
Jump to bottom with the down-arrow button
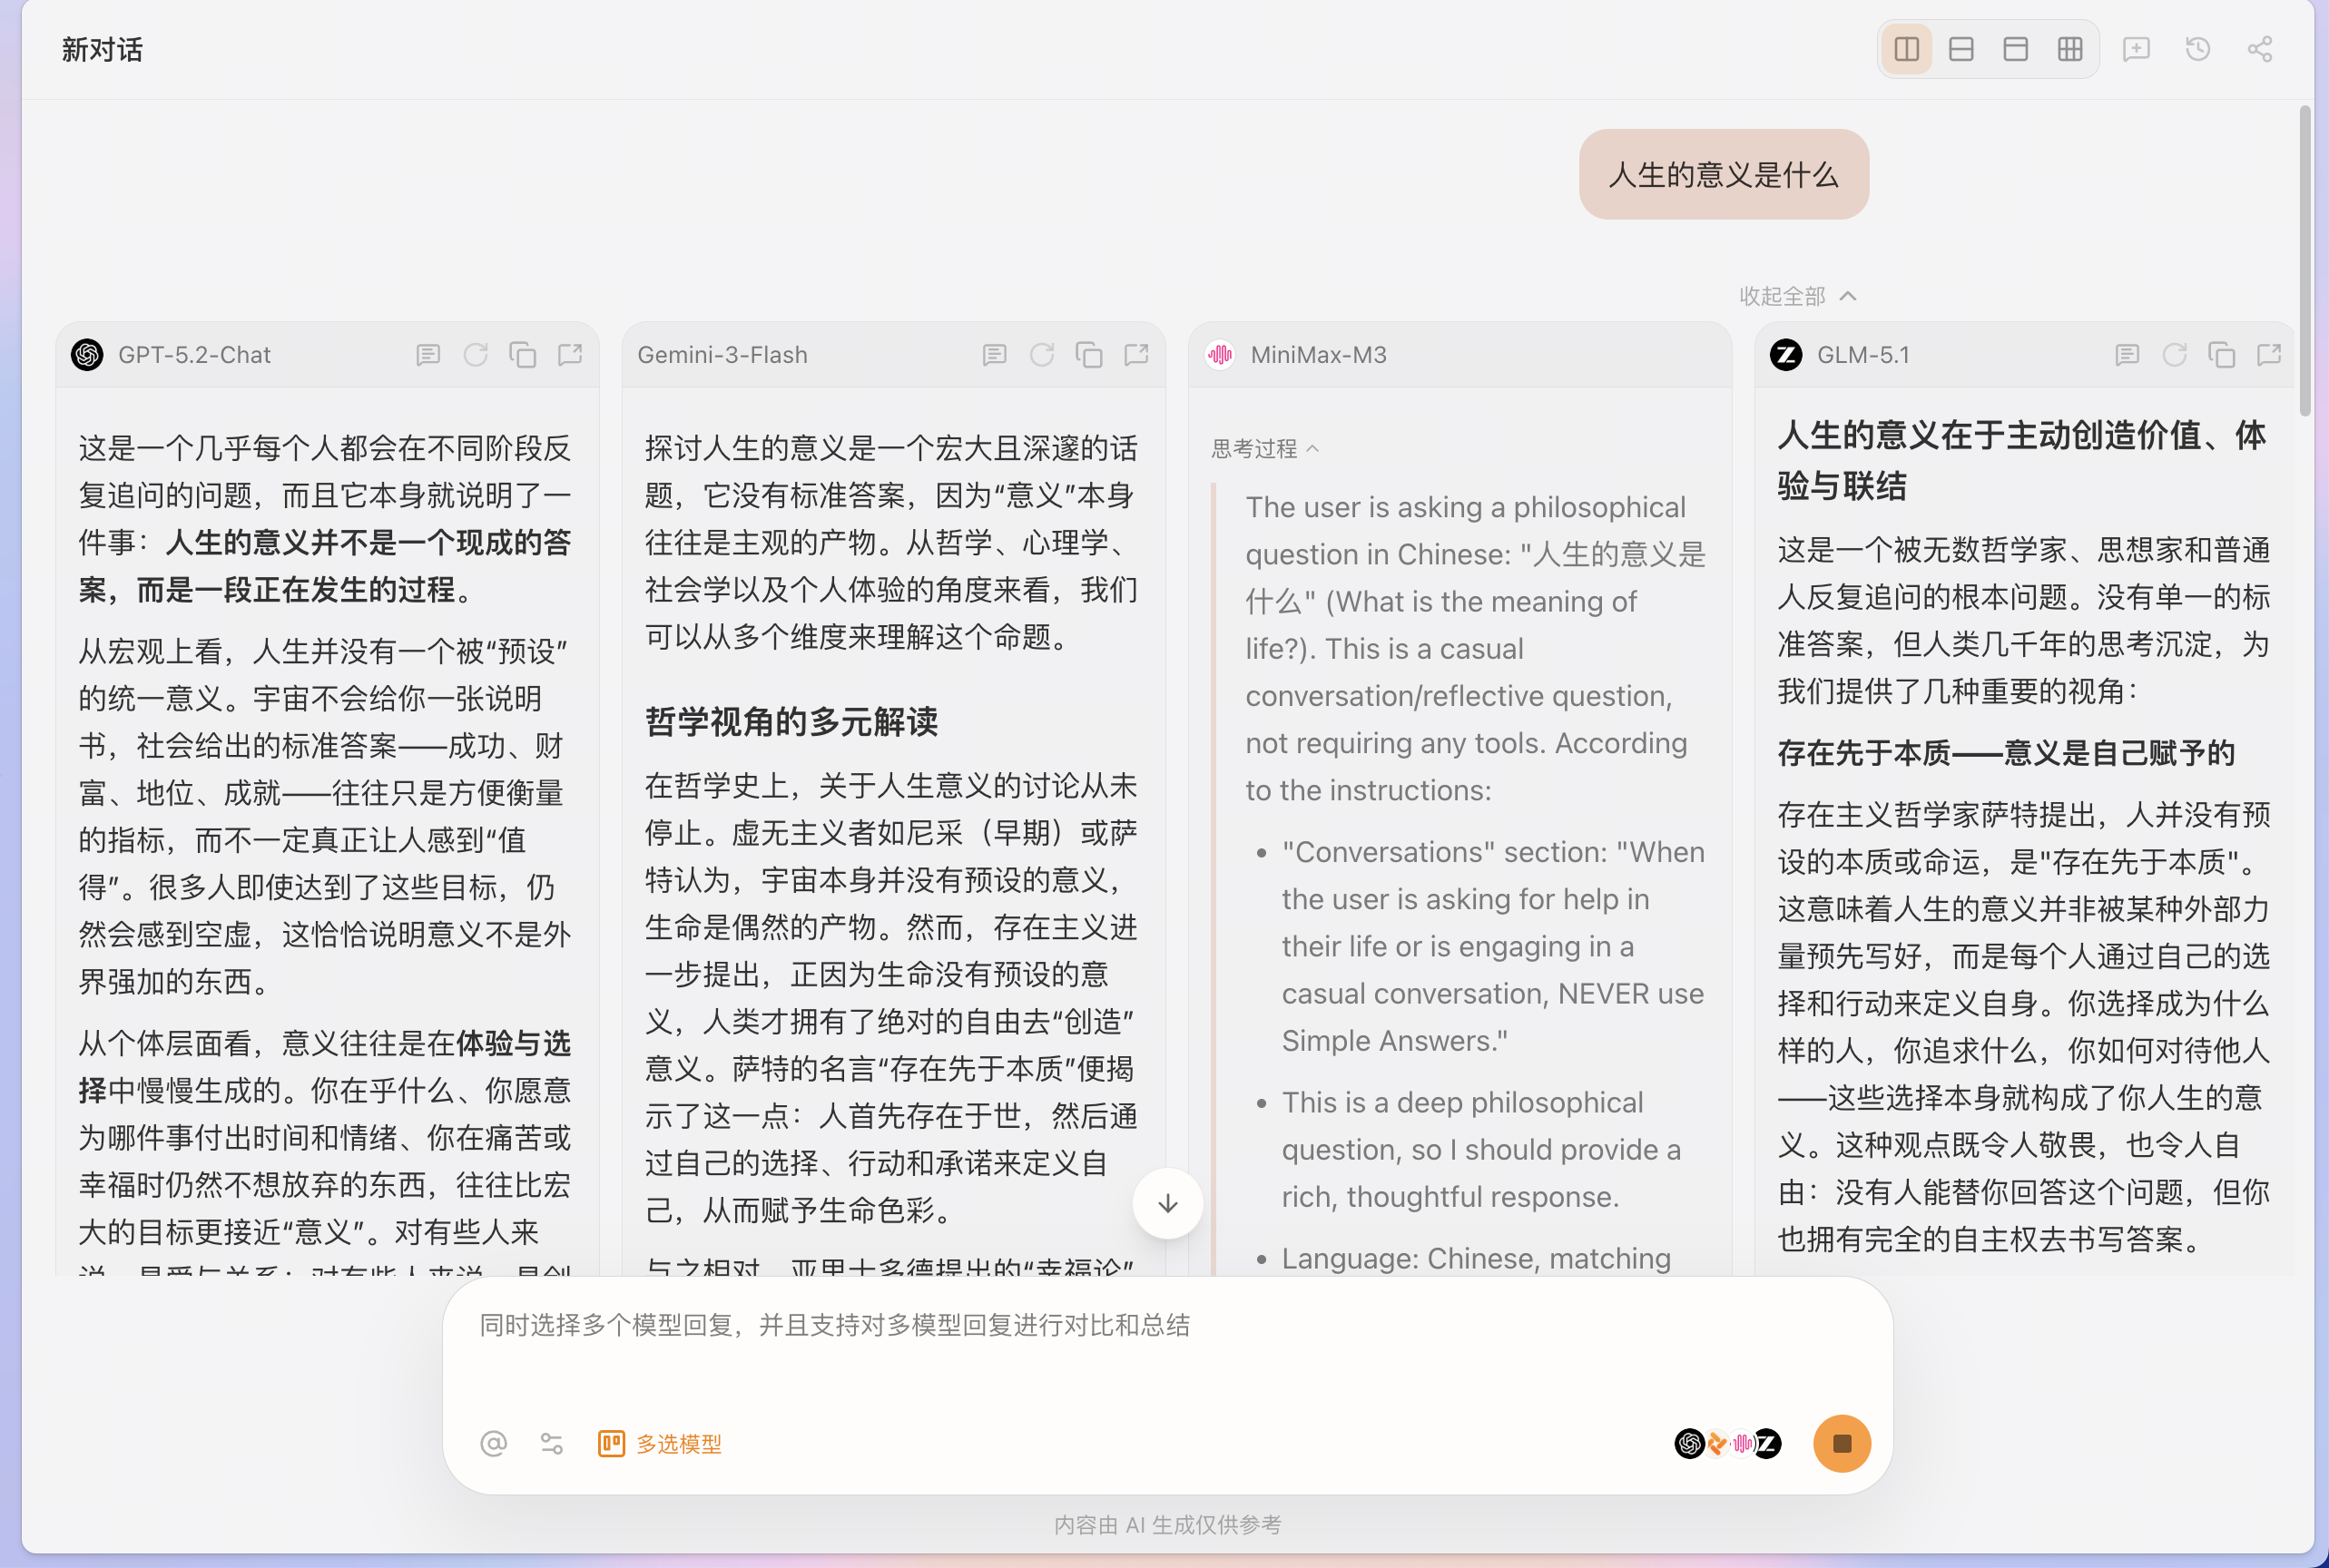[1167, 1204]
